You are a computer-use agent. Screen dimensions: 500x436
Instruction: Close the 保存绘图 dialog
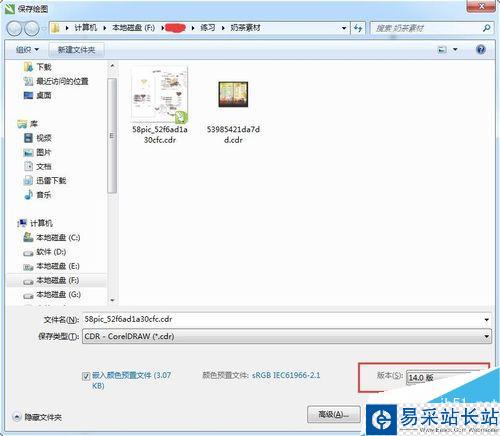pyautogui.click(x=481, y=6)
